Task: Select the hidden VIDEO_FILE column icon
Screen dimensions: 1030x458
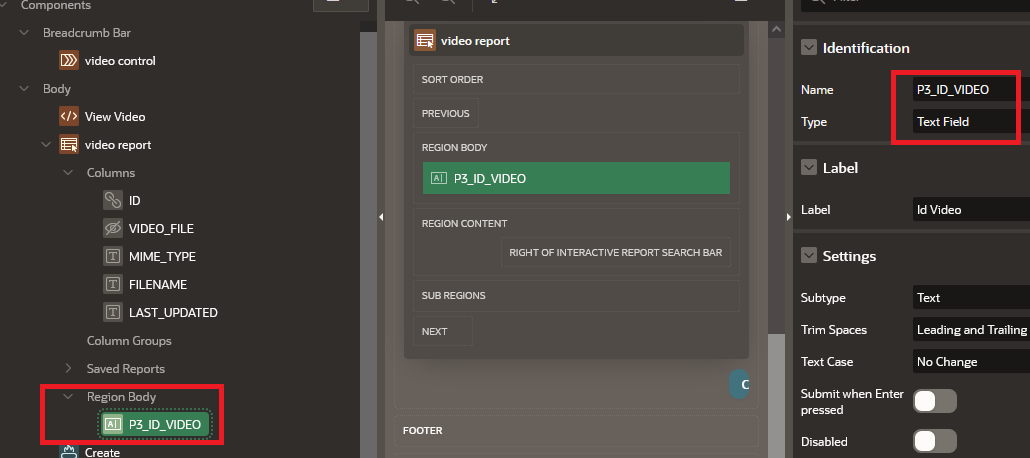Action: pos(113,229)
